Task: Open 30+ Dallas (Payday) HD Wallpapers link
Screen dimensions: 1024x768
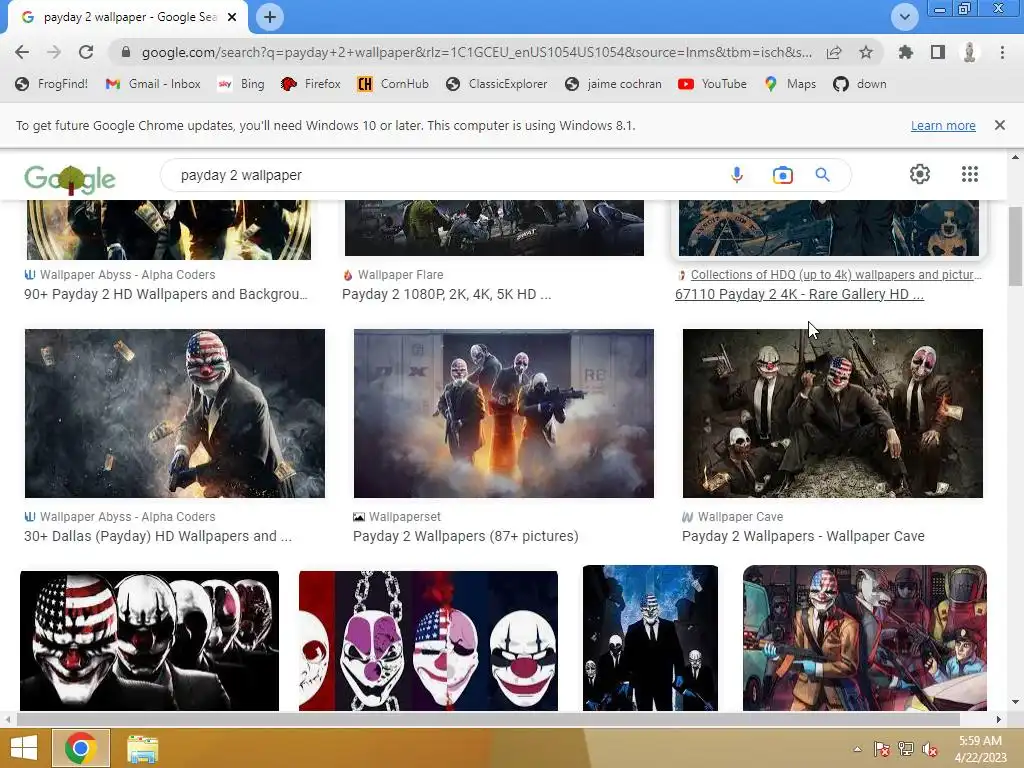Action: [158, 536]
